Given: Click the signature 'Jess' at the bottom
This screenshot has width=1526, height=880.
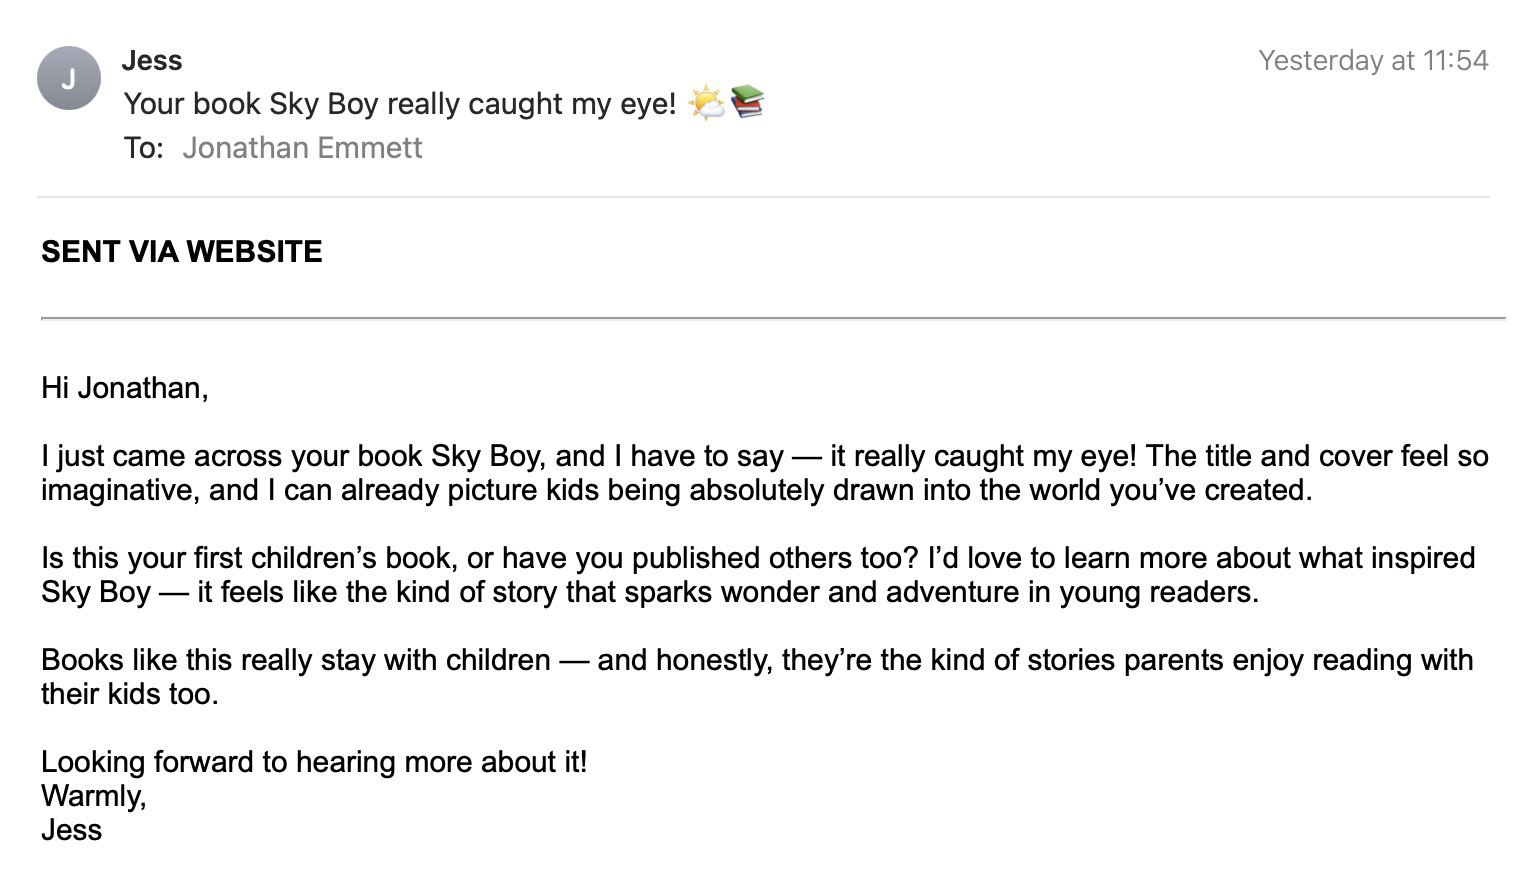Looking at the screenshot, I should 72,830.
